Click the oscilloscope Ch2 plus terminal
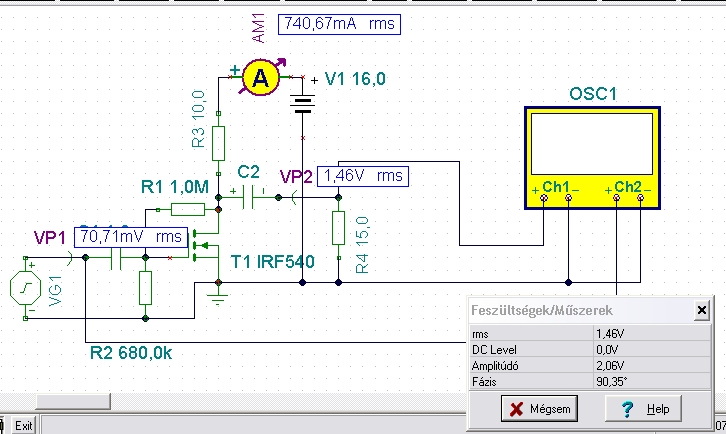This screenshot has width=726, height=434. click(x=616, y=198)
